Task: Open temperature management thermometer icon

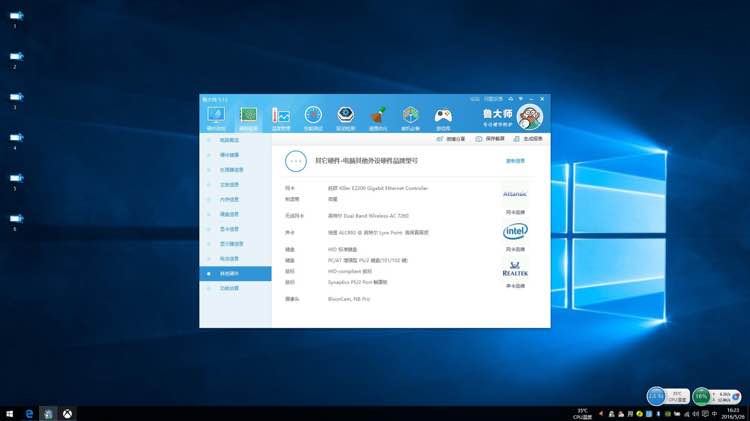Action: pyautogui.click(x=281, y=118)
